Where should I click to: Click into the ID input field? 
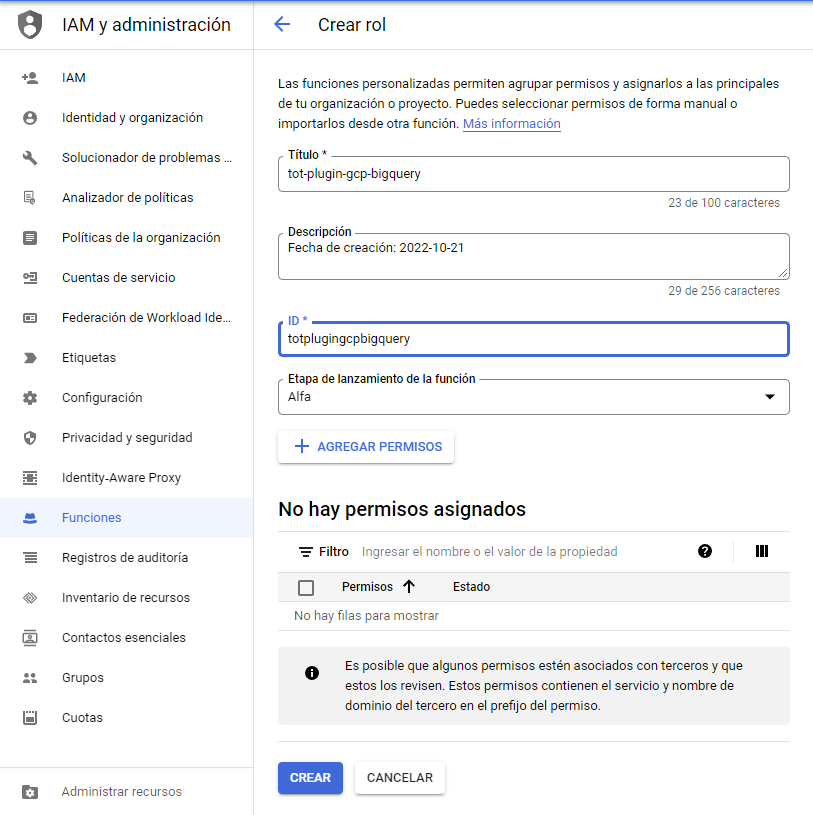533,339
